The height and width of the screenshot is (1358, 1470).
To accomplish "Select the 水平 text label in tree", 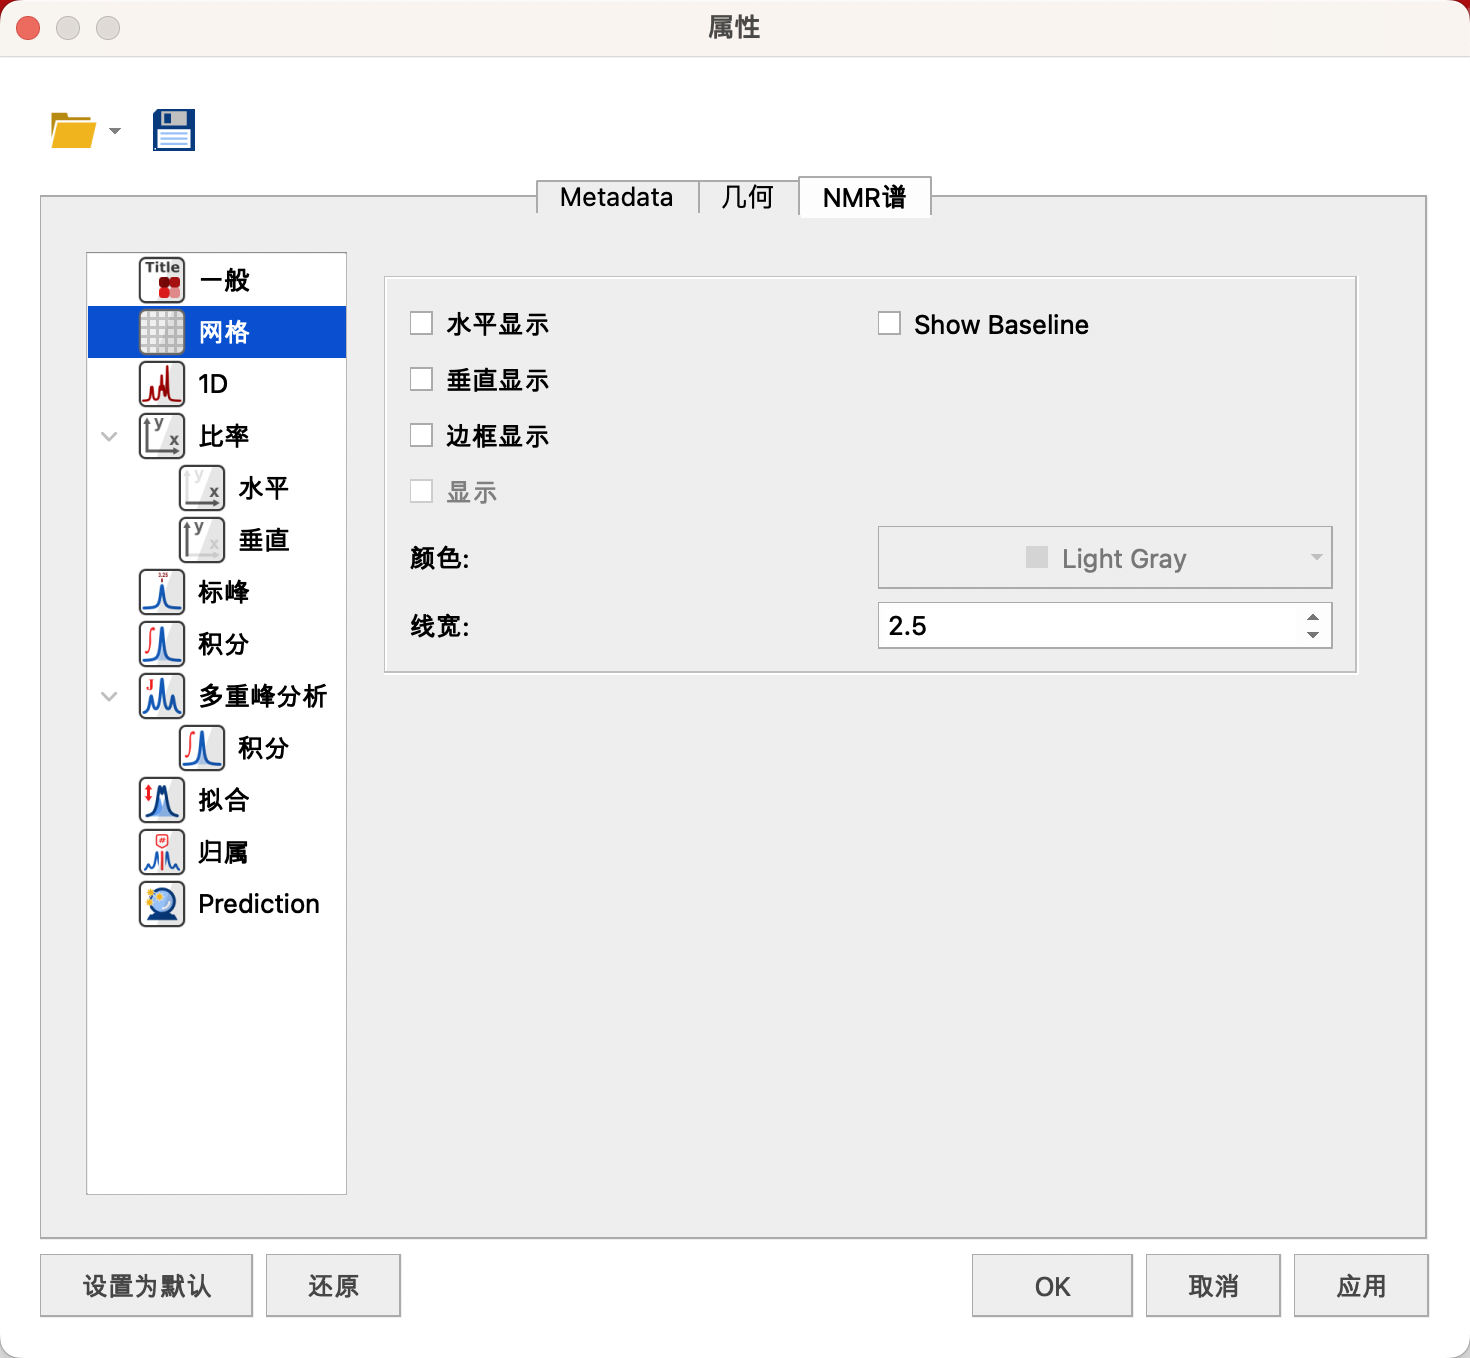I will point(264,488).
